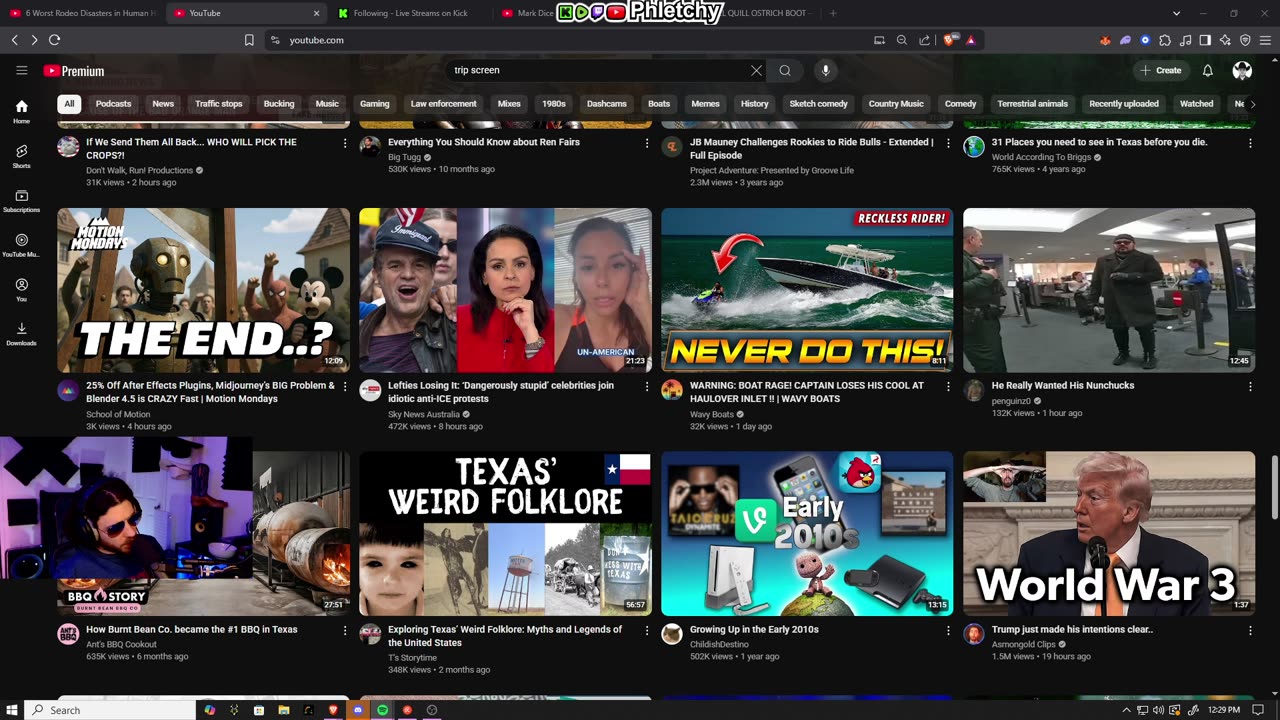
Task: Select the Recently uploaded filter chip
Action: click(1123, 104)
